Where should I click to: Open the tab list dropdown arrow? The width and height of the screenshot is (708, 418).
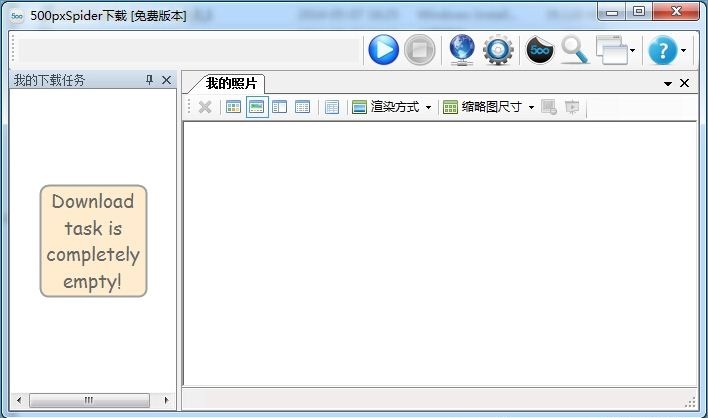coord(668,84)
